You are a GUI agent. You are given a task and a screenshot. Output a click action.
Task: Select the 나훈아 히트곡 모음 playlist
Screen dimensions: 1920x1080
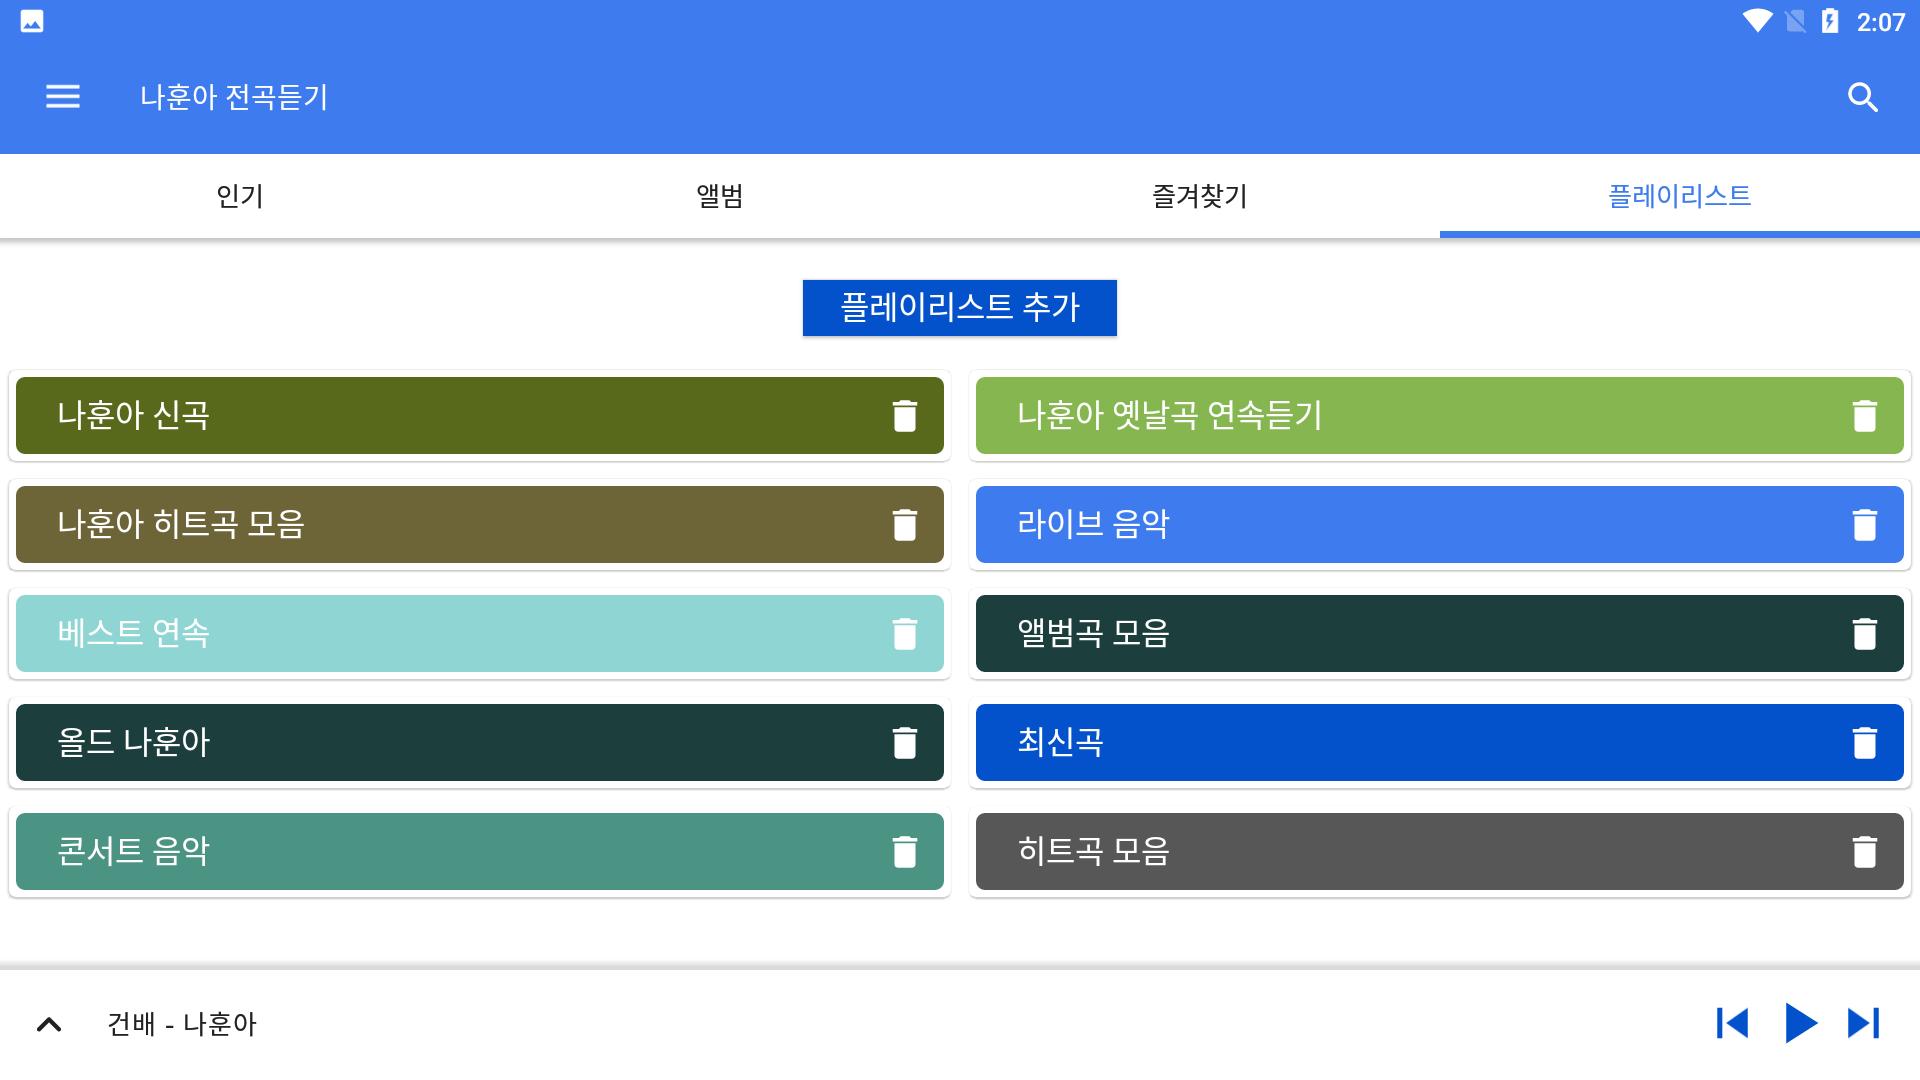[x=440, y=525]
